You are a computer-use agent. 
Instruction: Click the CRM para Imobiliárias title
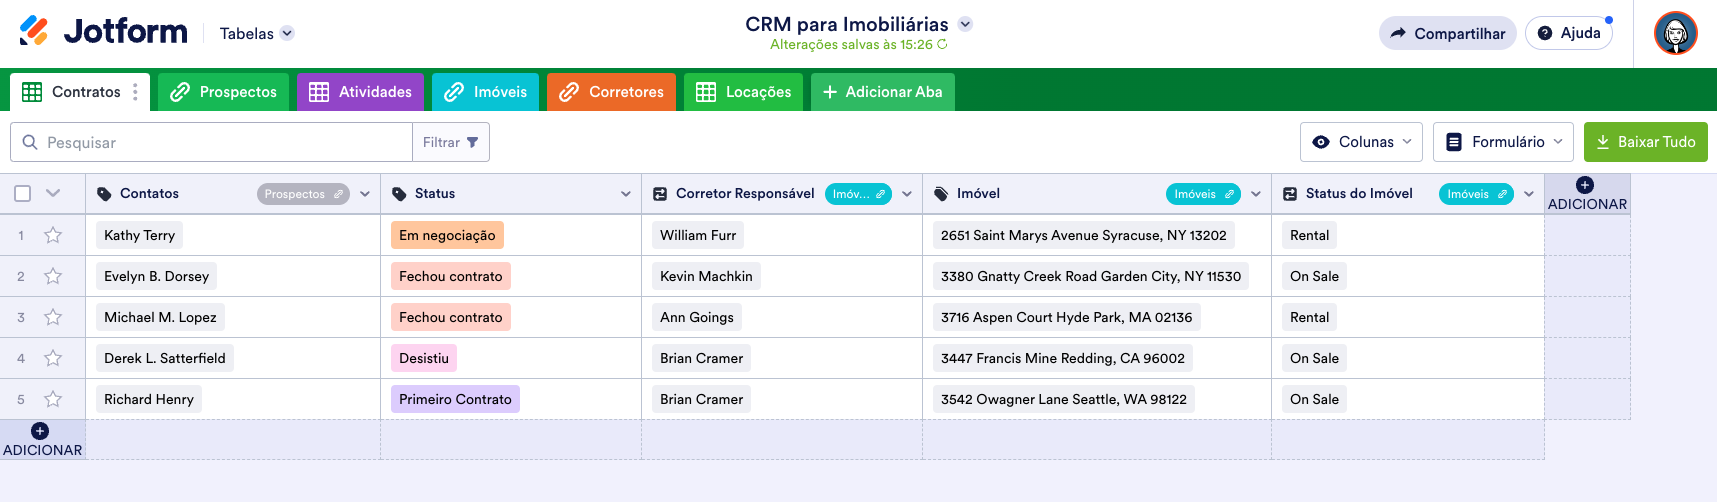click(847, 24)
